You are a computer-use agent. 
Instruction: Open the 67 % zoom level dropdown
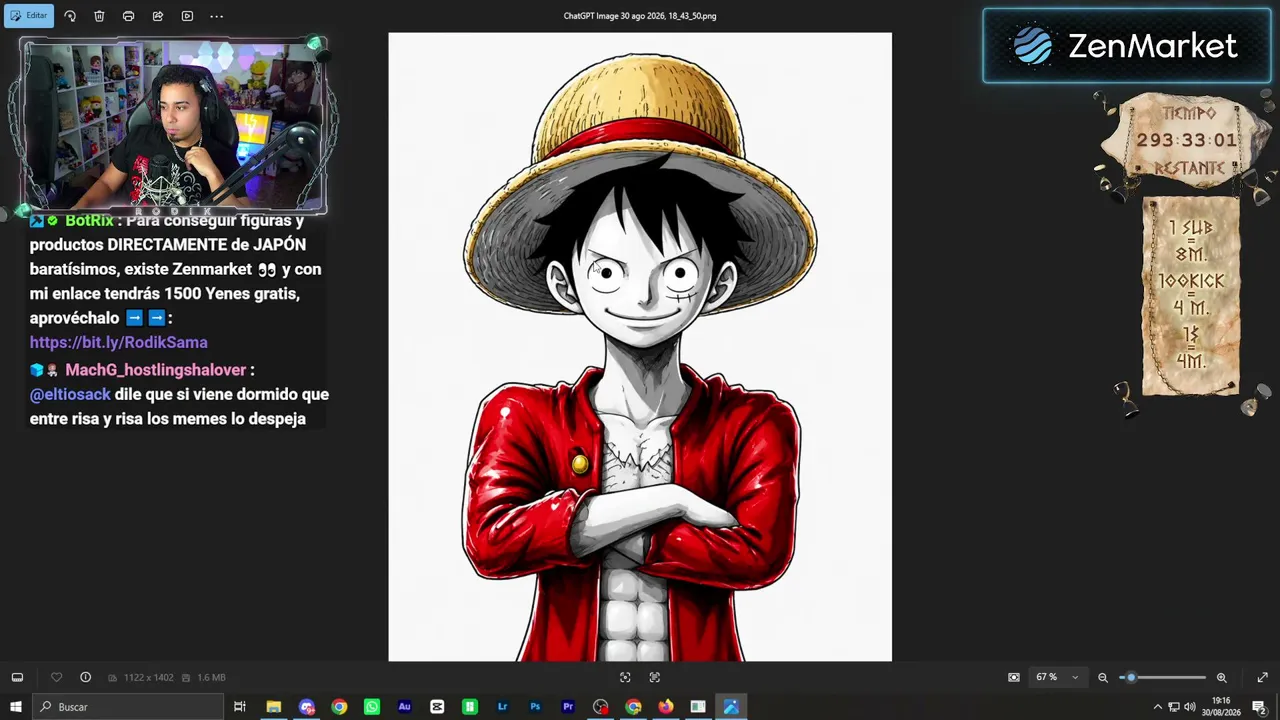[x=1057, y=677]
